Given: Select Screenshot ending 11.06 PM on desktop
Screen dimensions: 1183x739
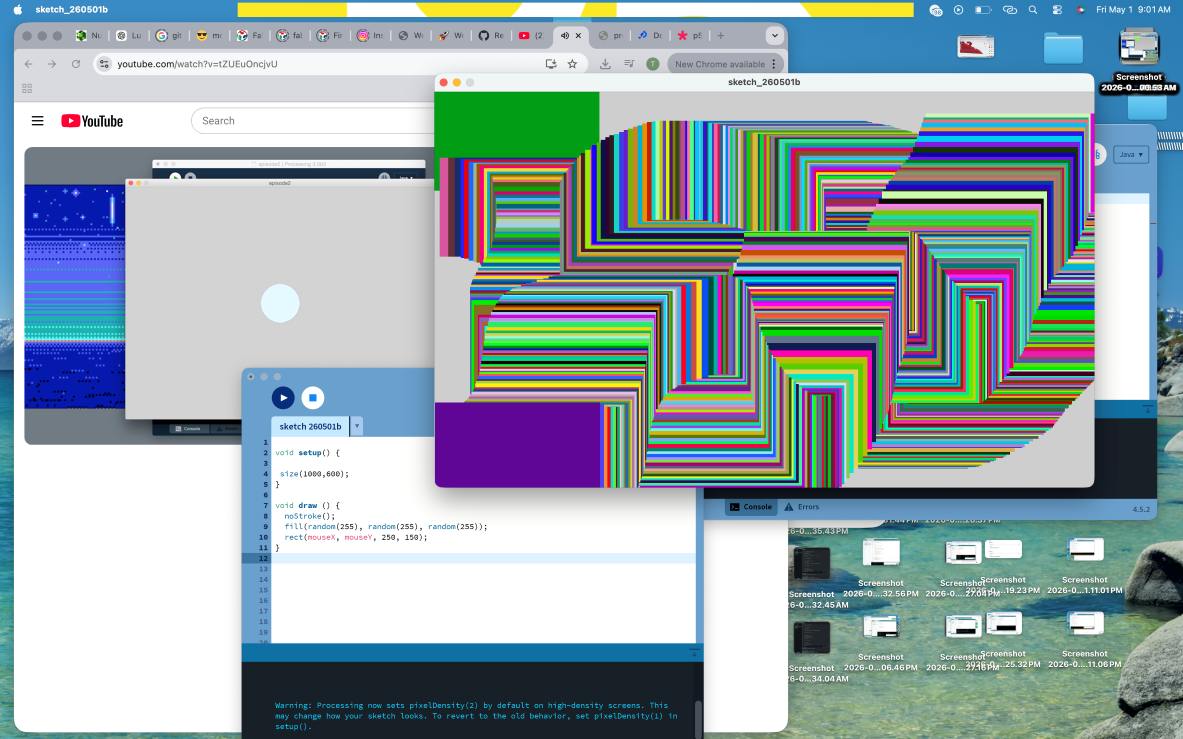Looking at the screenshot, I should [1085, 624].
